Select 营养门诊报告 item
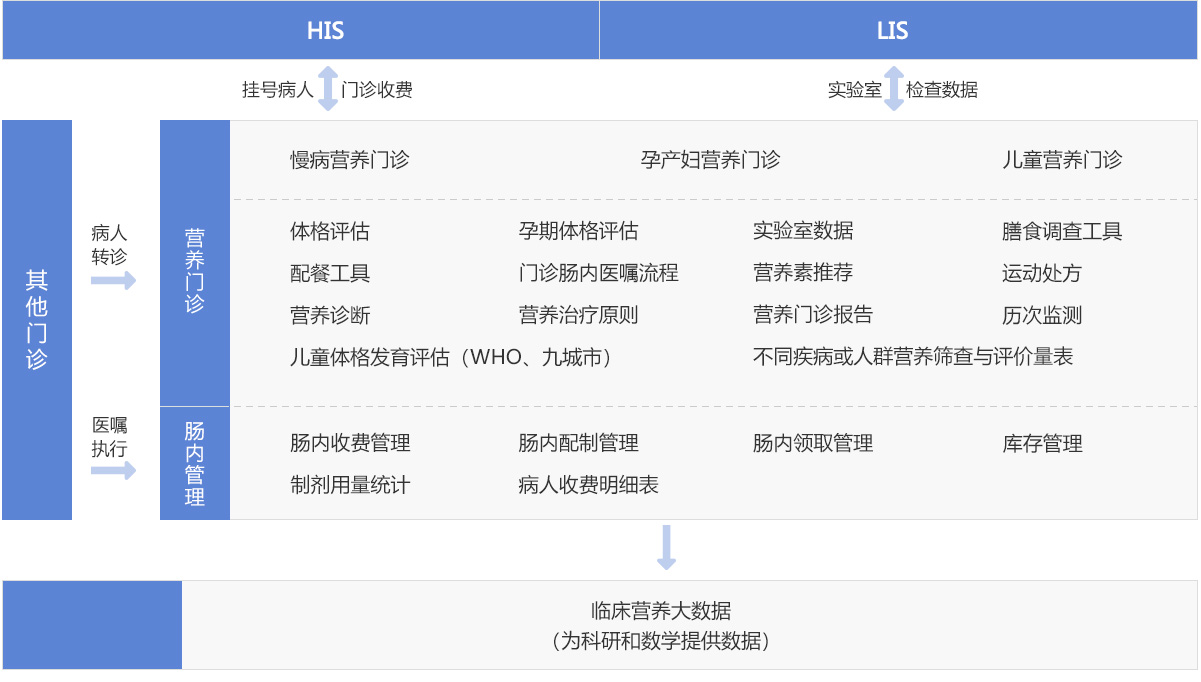The height and width of the screenshot is (682, 1201). 813,315
